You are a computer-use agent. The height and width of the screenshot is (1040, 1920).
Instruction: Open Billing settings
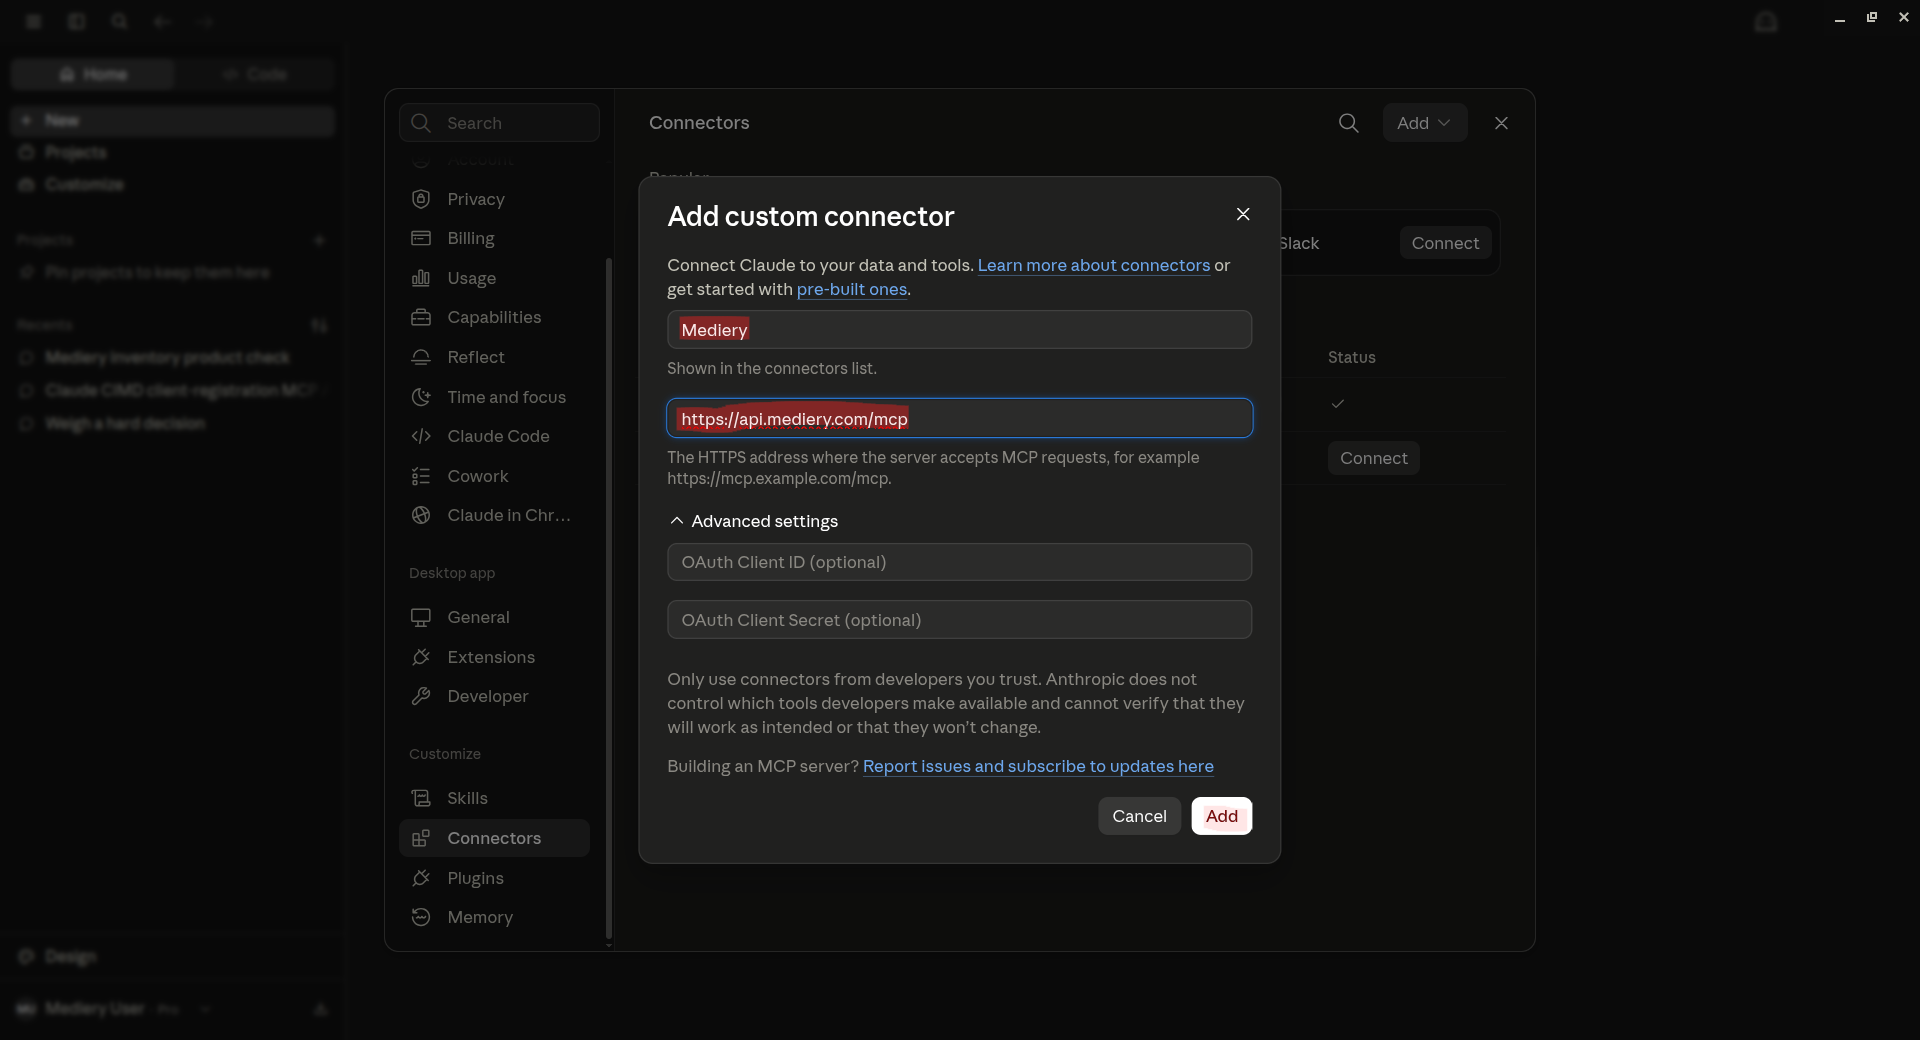point(494,238)
